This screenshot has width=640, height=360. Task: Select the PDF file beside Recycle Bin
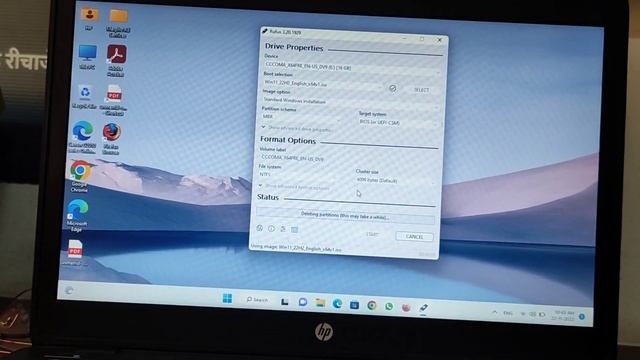pyautogui.click(x=113, y=100)
